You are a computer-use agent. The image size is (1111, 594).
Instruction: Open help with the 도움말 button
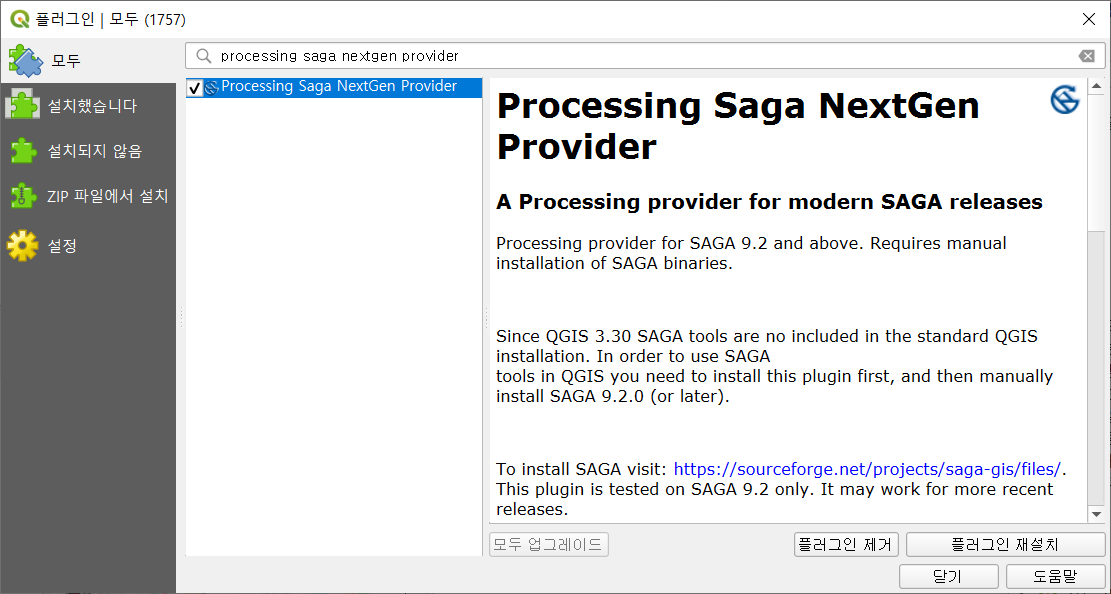pos(1055,576)
